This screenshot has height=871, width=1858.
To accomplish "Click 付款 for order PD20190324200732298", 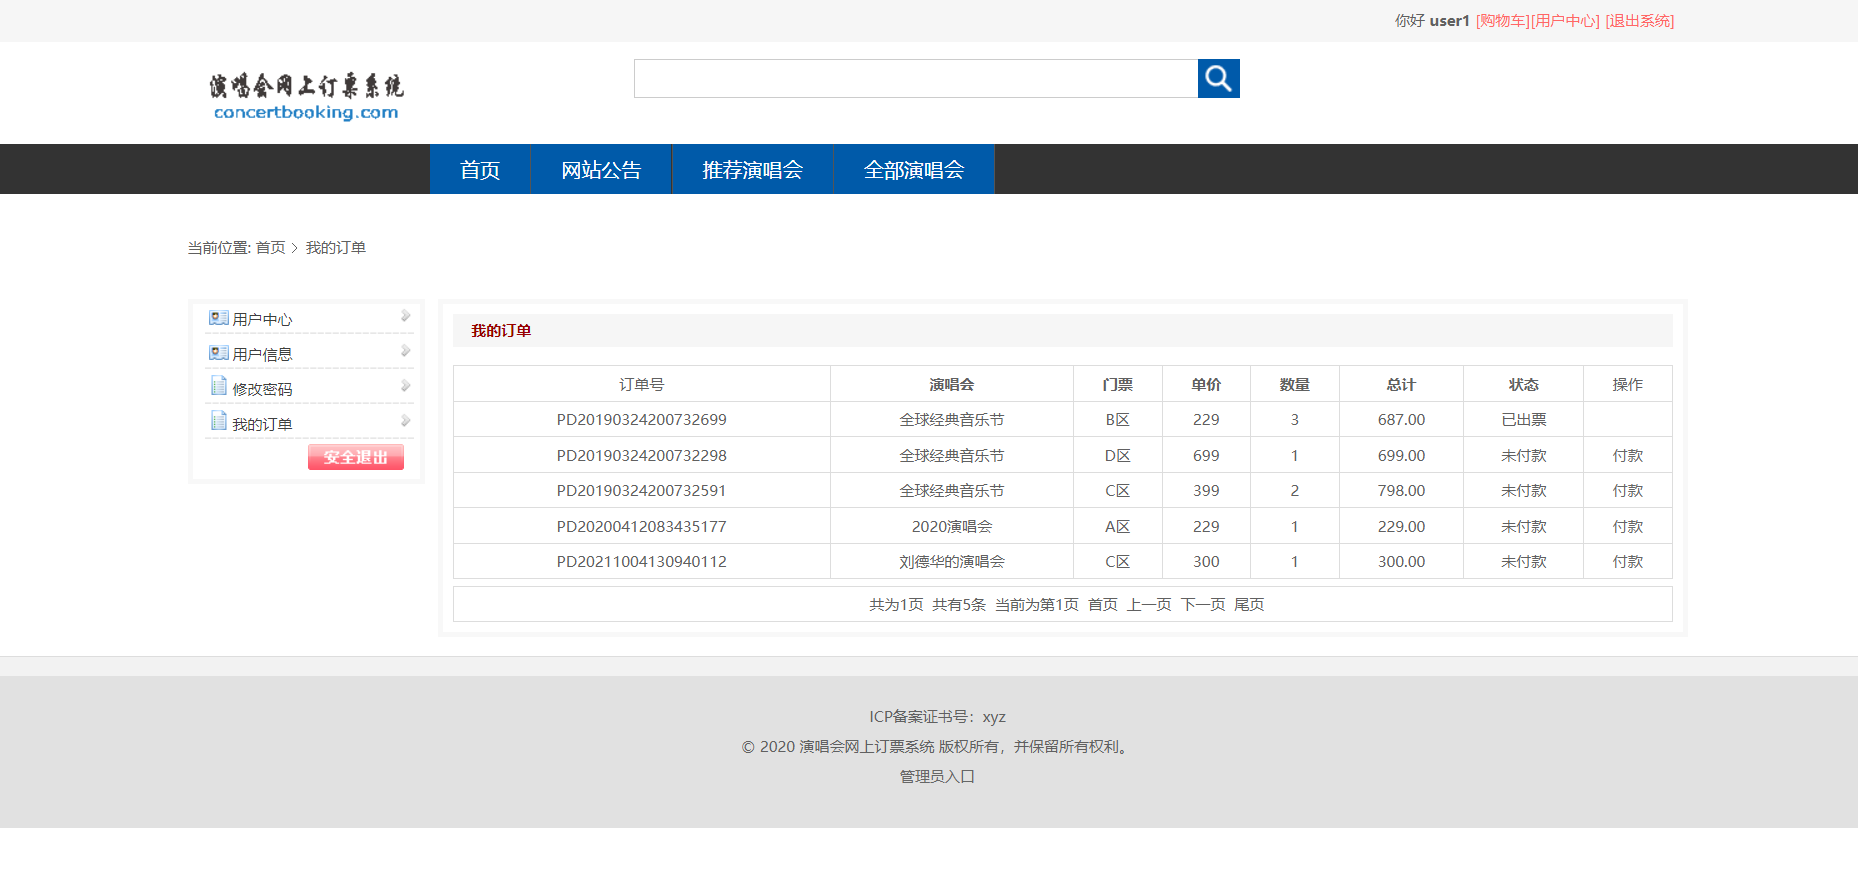I will [1627, 455].
